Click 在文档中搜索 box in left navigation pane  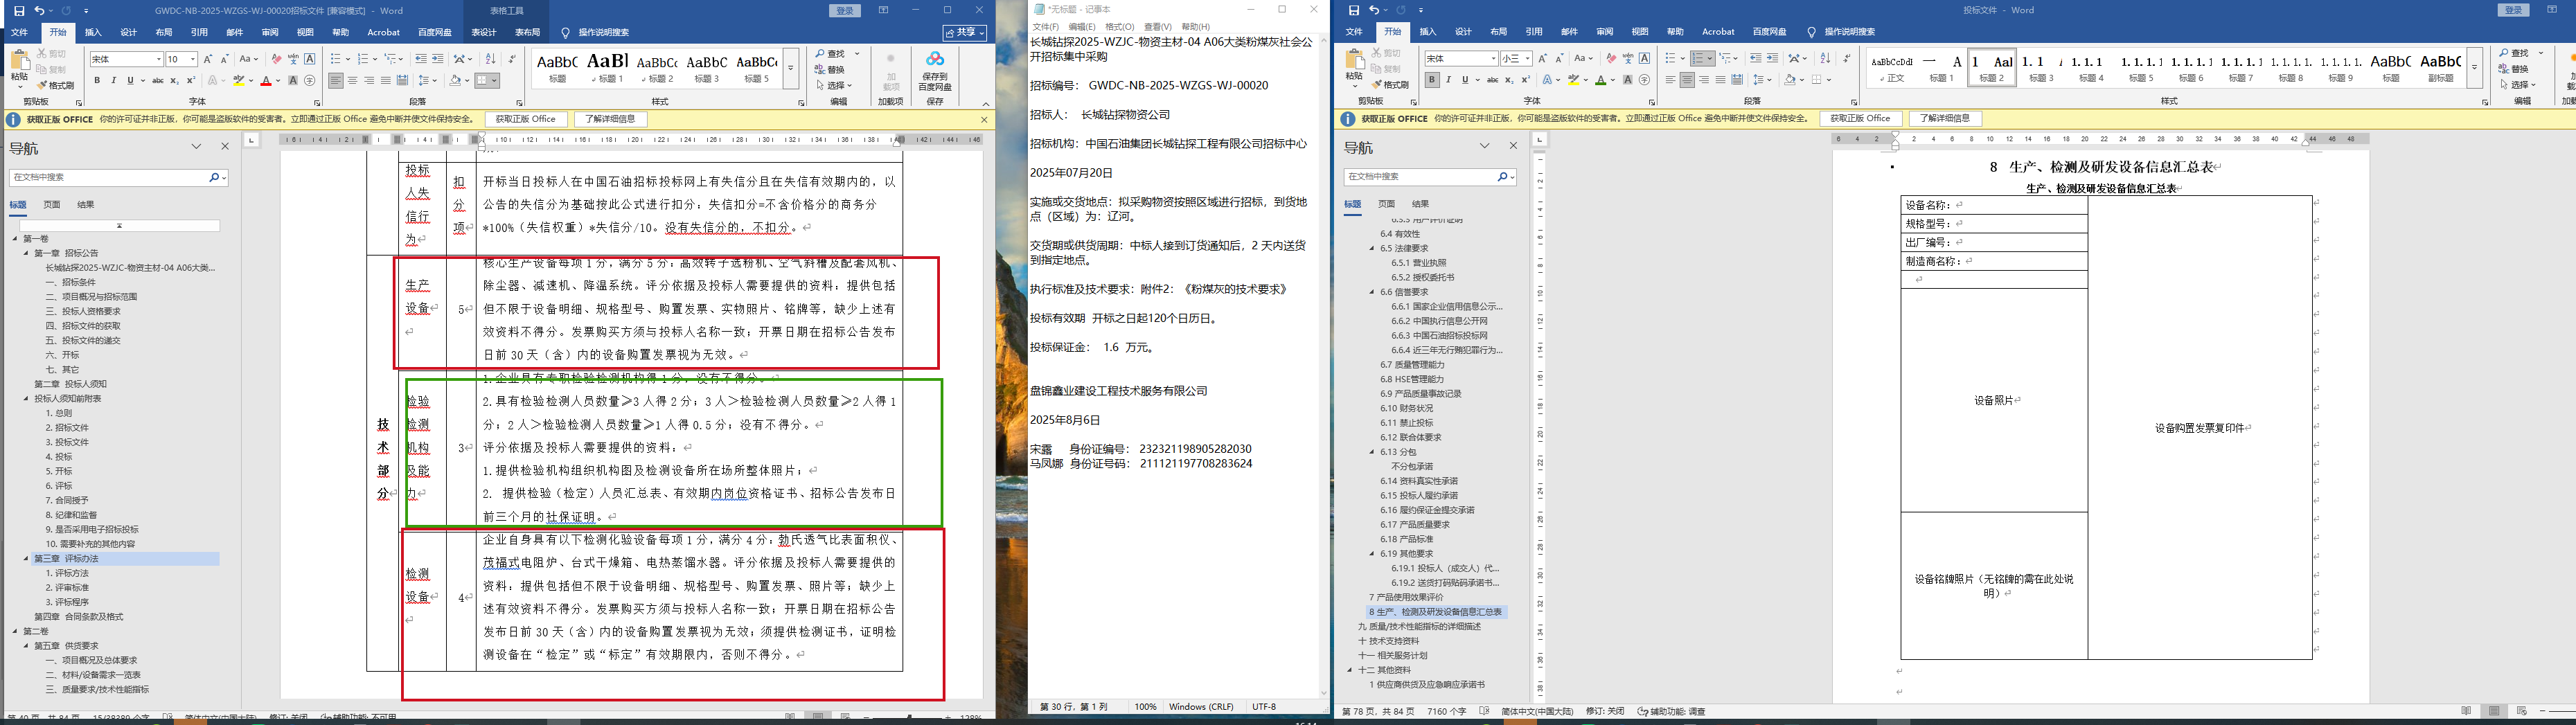point(118,177)
